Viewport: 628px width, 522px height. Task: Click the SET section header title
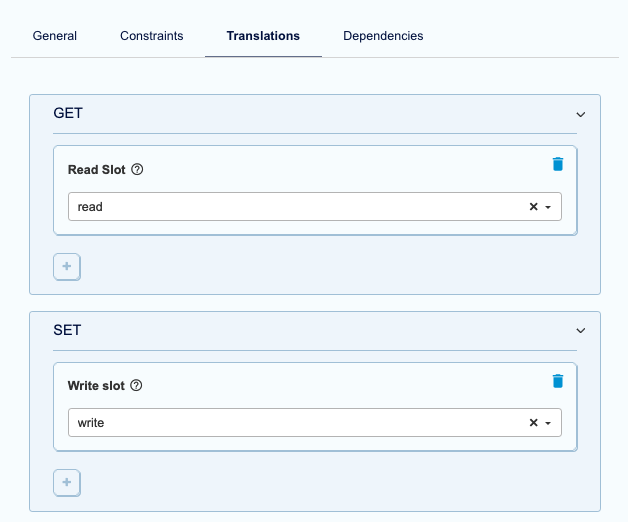[x=67, y=330]
